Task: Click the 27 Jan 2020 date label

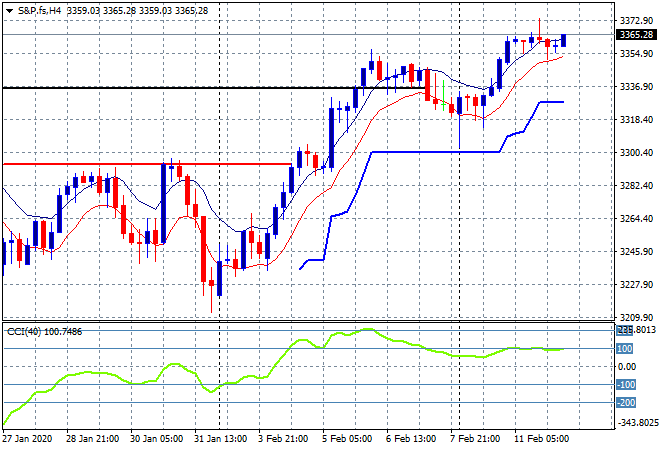Action: [27, 439]
